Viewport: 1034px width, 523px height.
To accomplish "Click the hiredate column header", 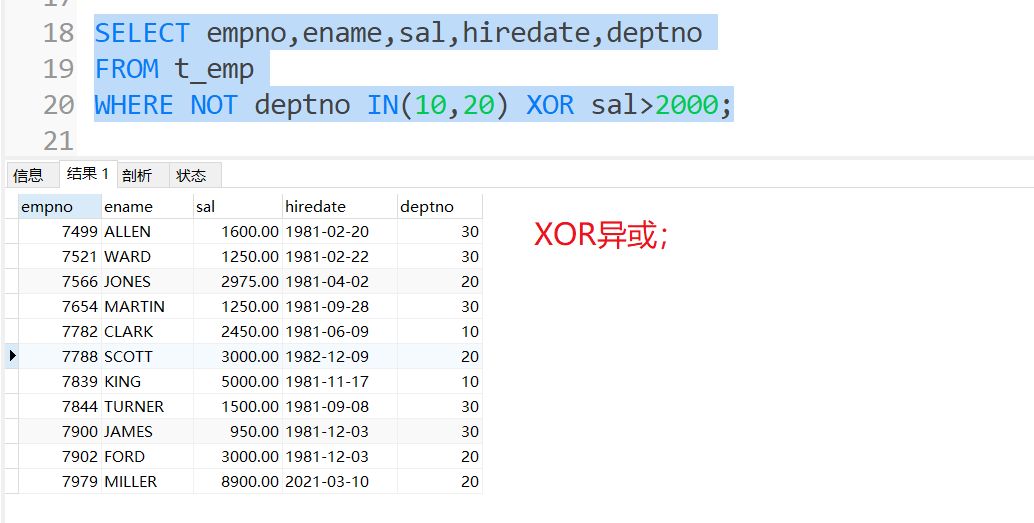I will (340, 206).
